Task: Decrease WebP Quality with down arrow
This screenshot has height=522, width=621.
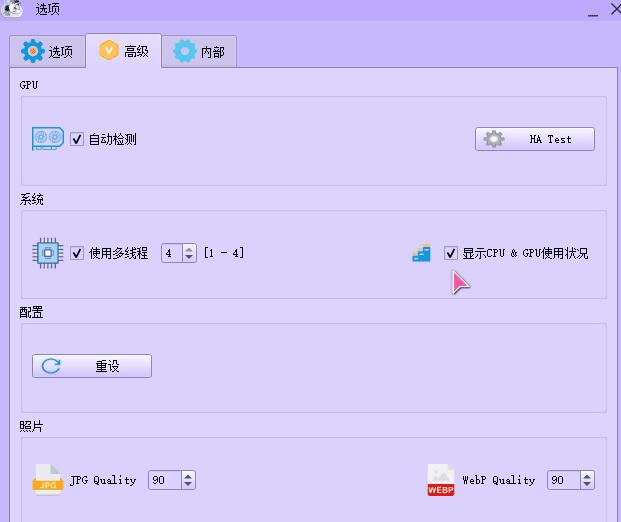Action: coord(588,484)
